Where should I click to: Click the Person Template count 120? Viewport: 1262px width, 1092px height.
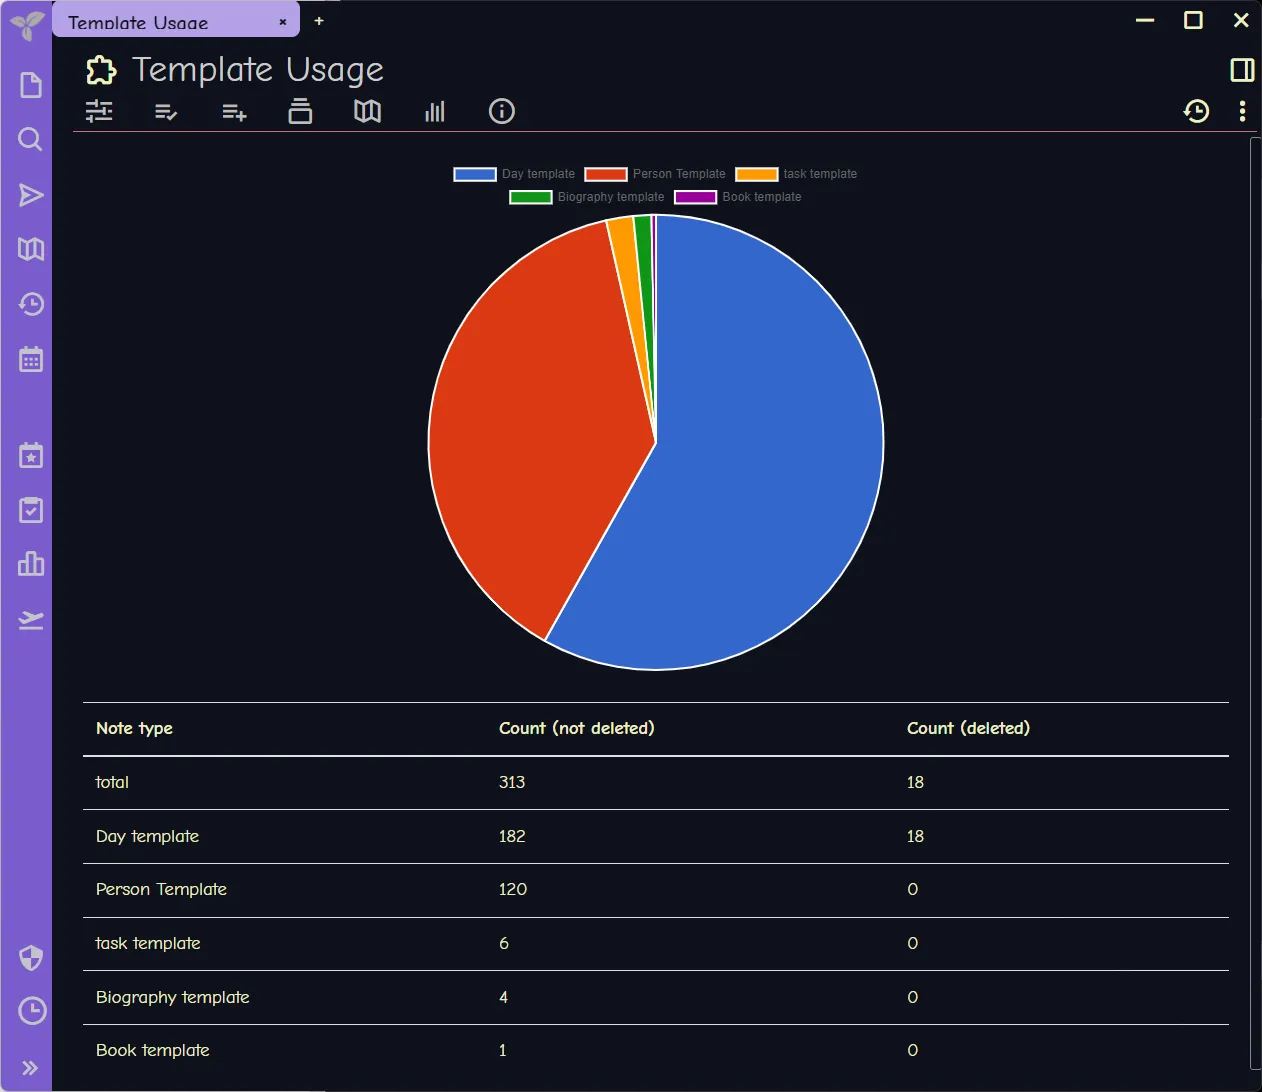click(x=513, y=889)
